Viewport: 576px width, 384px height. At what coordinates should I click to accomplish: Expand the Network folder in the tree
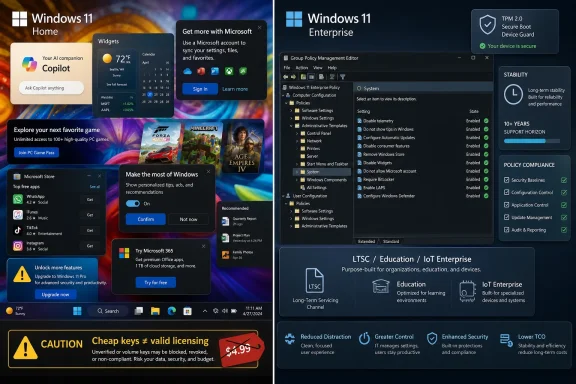(x=297, y=141)
